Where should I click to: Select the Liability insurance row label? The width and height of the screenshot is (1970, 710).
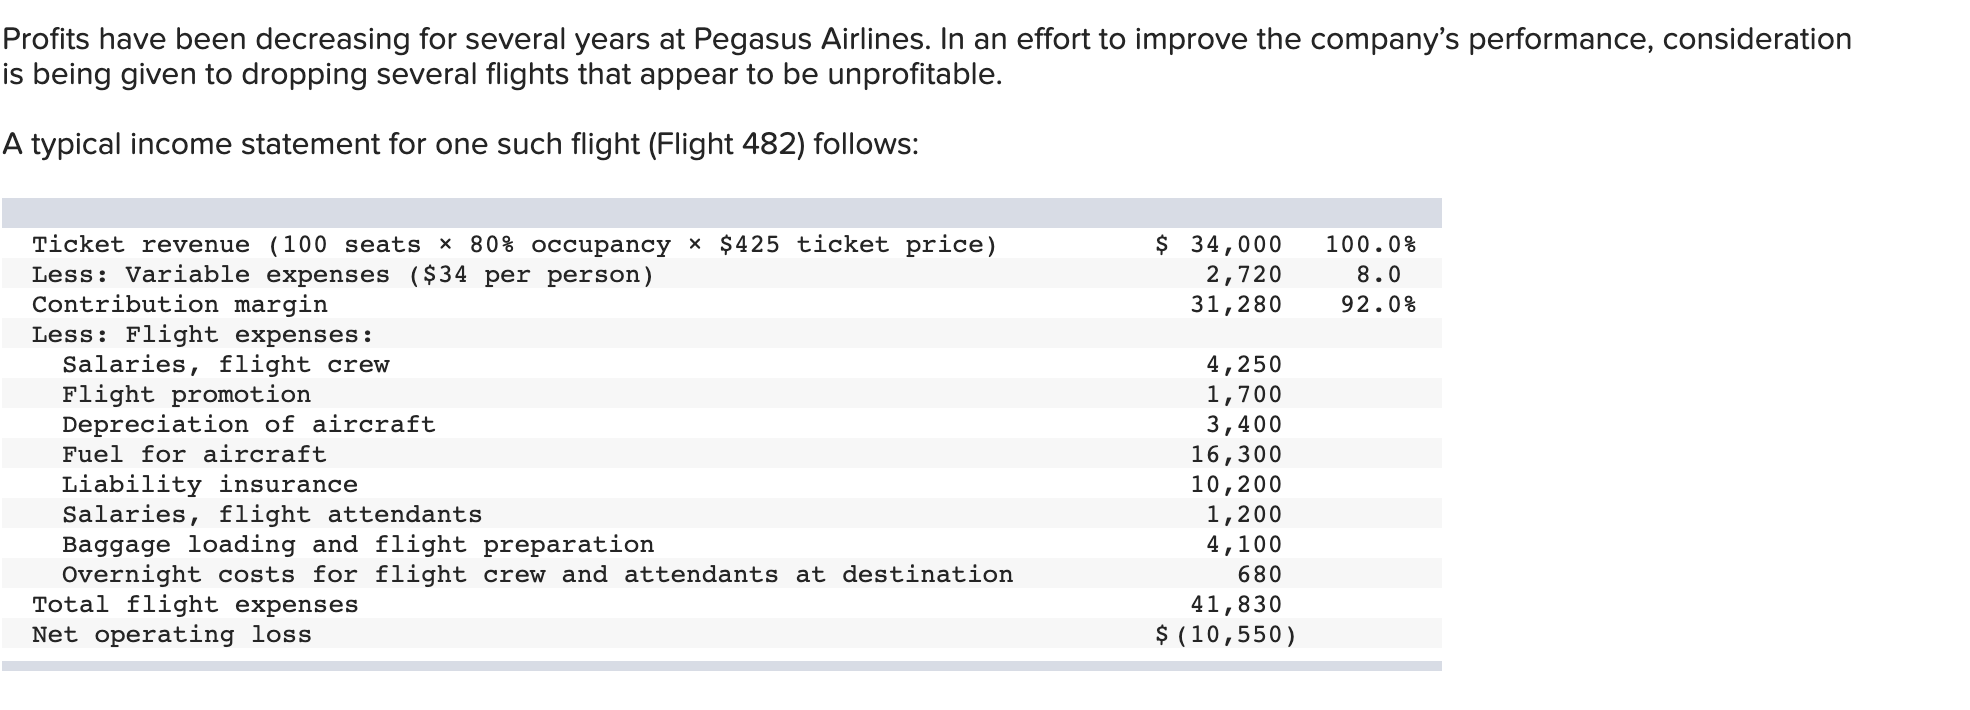[210, 485]
